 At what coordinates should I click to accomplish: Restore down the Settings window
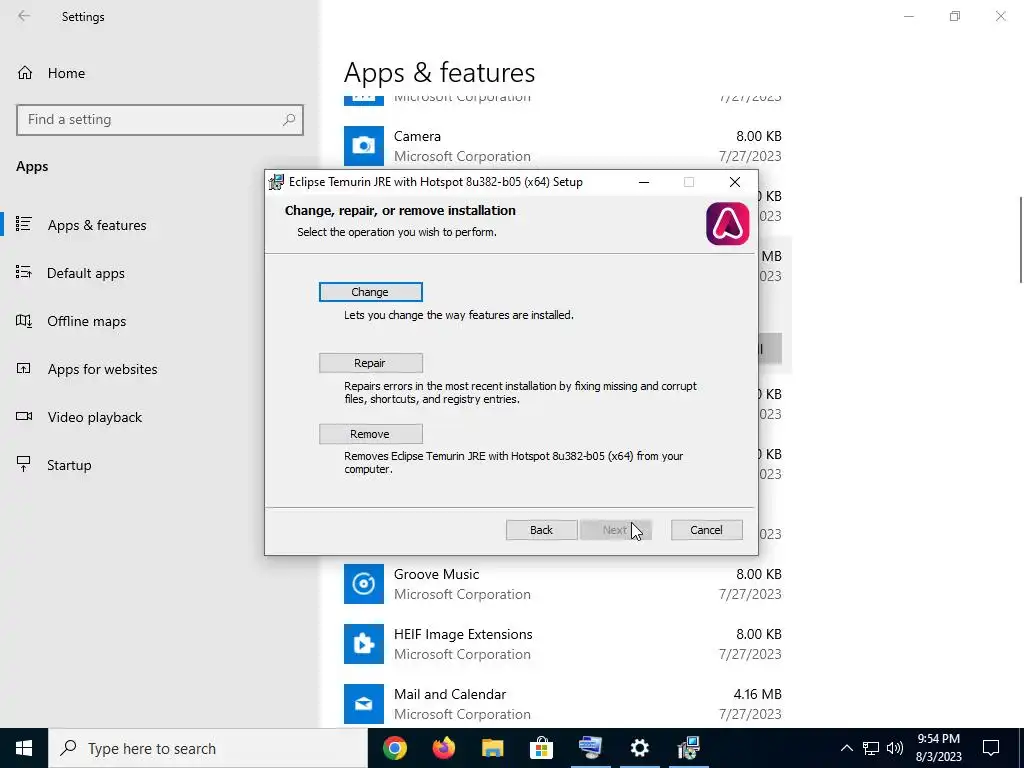tap(955, 16)
